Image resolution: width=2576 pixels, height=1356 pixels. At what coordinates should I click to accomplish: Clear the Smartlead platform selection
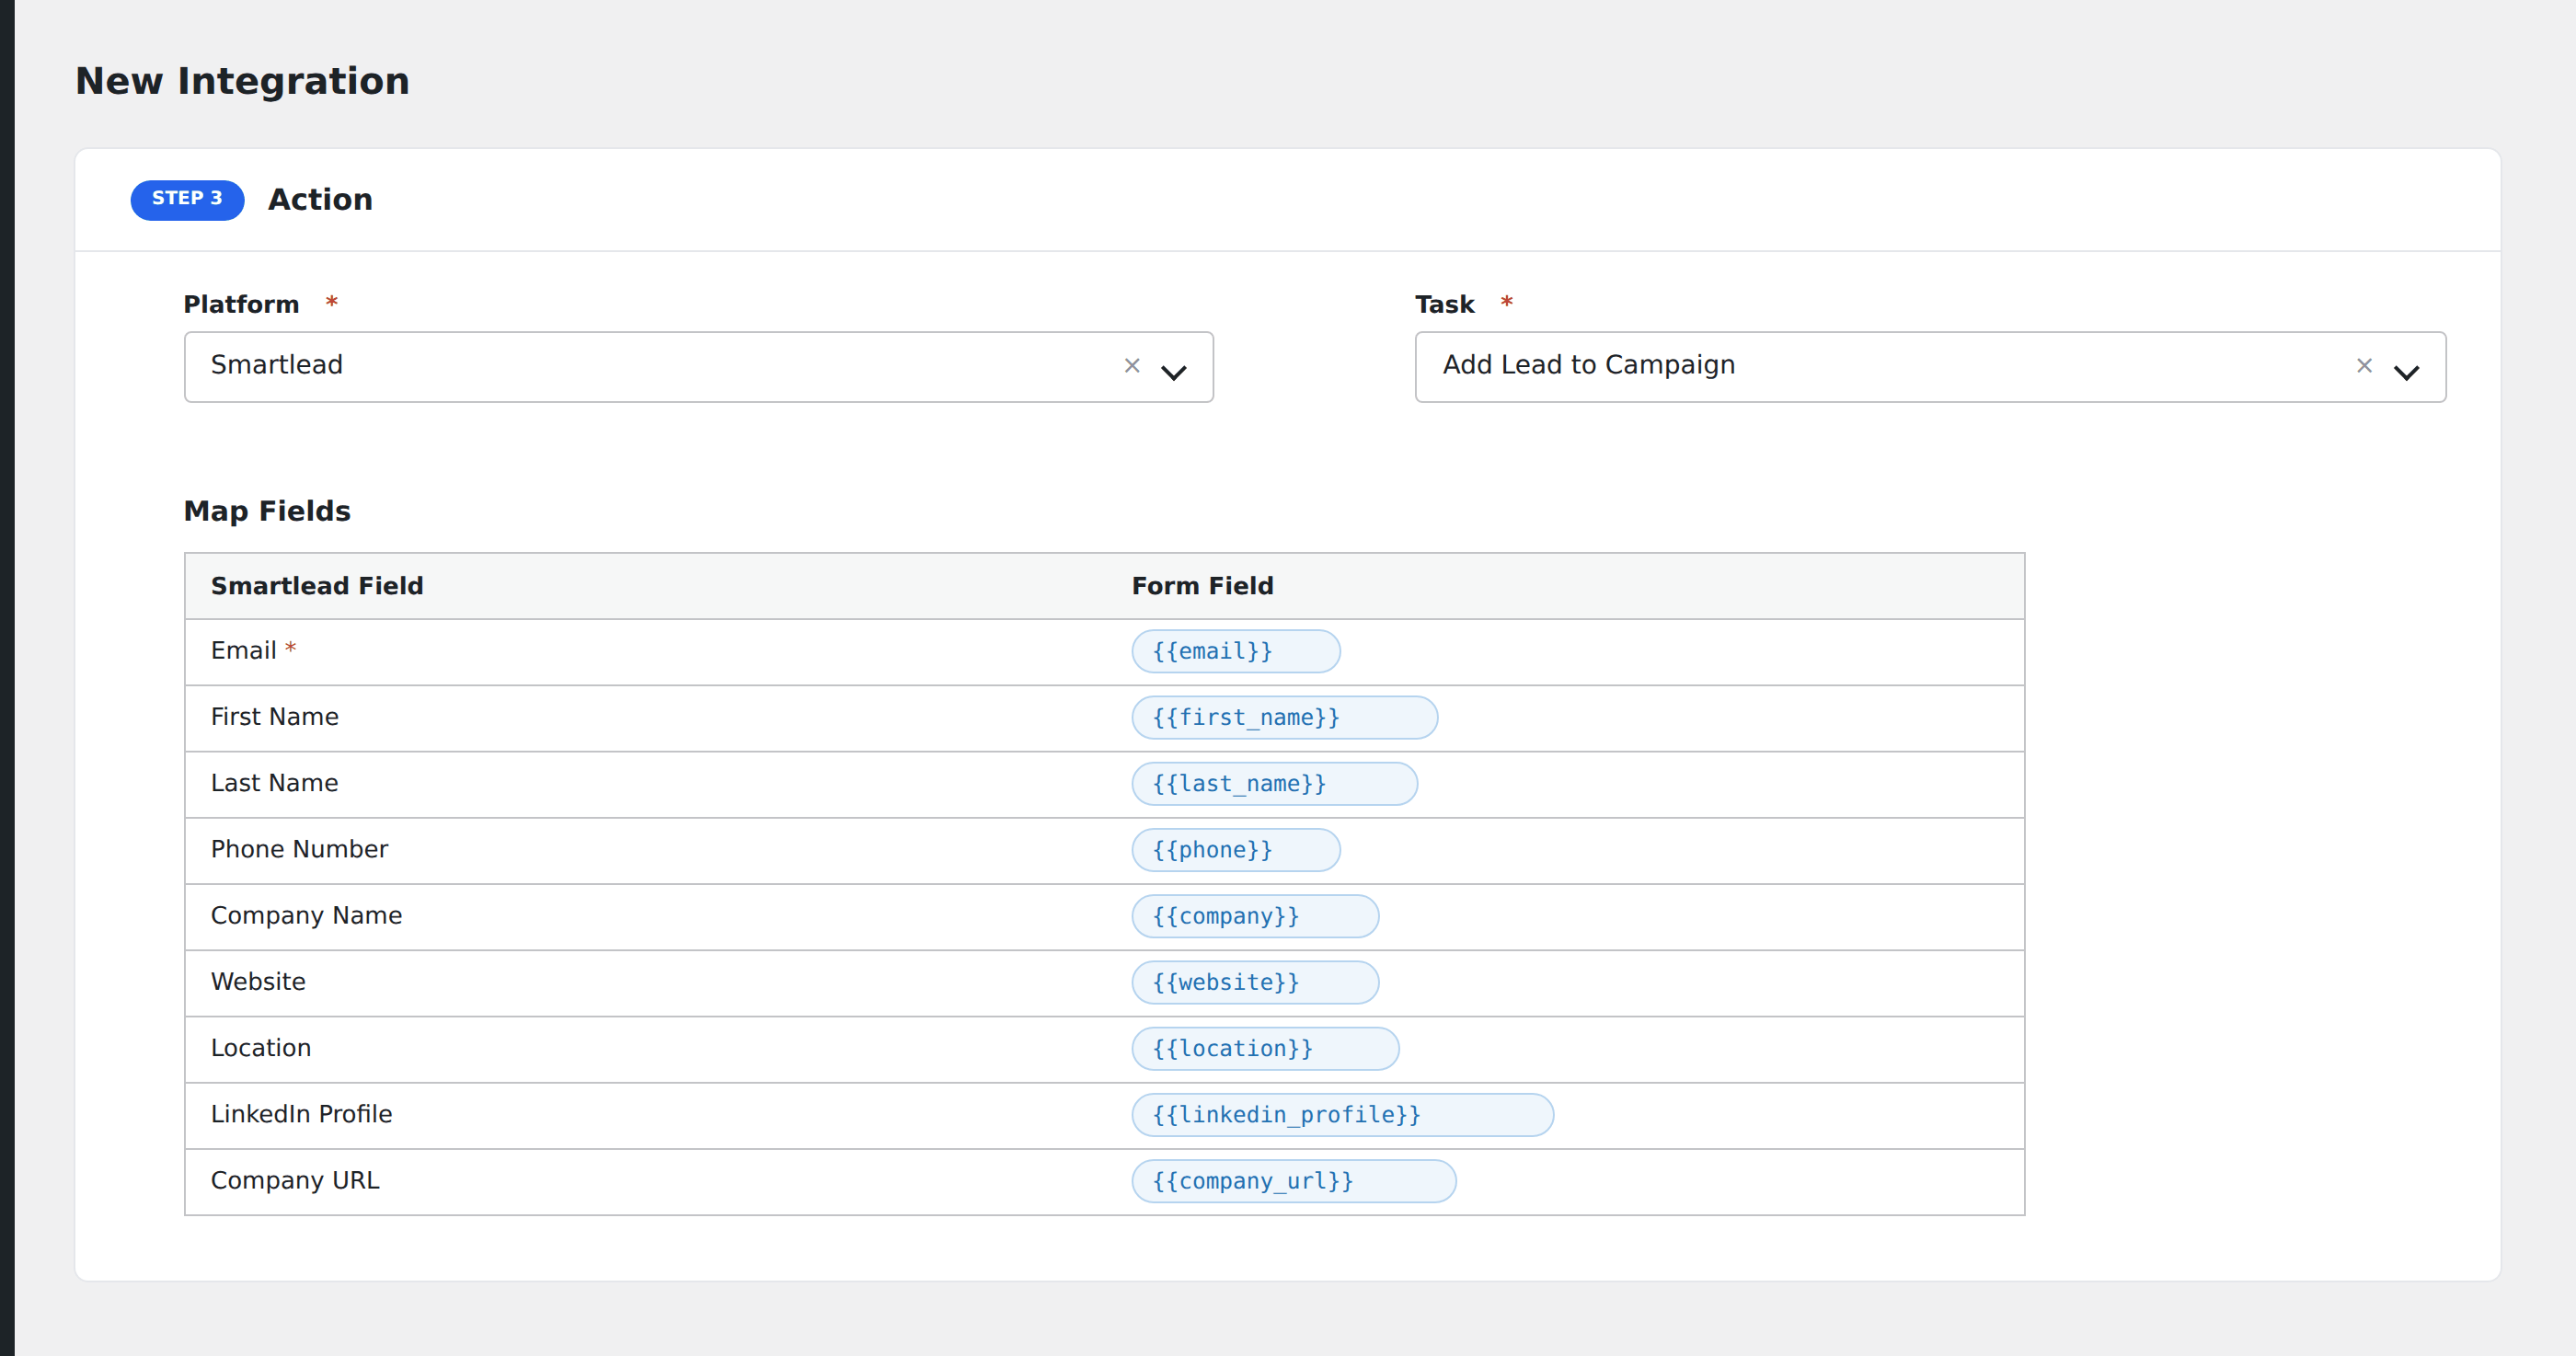point(1131,366)
